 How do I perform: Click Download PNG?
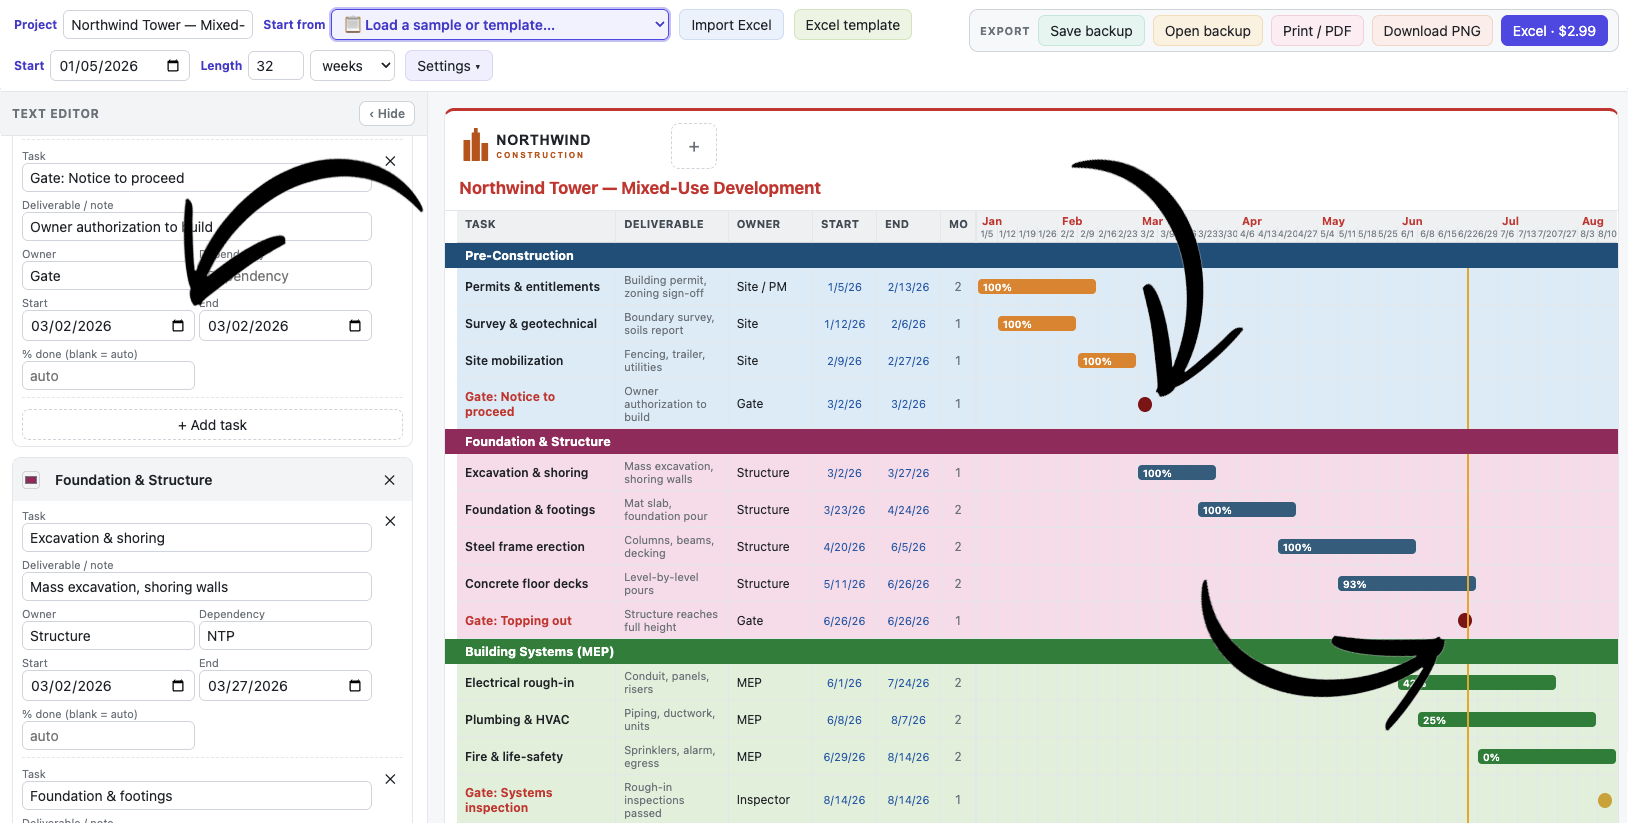(x=1431, y=31)
